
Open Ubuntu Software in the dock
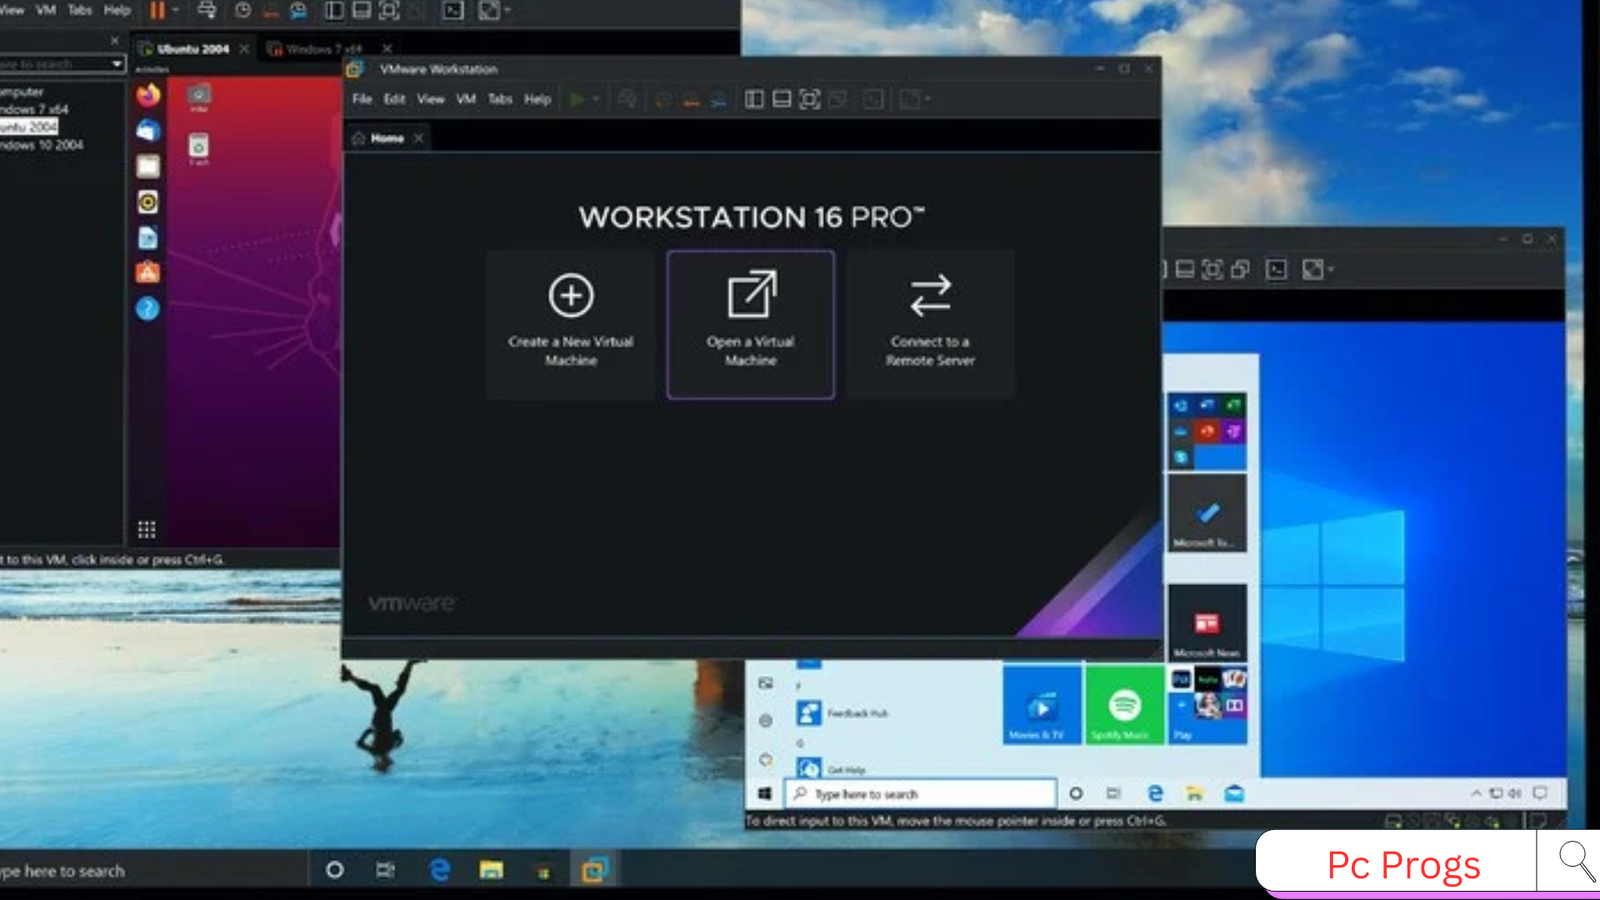148,273
